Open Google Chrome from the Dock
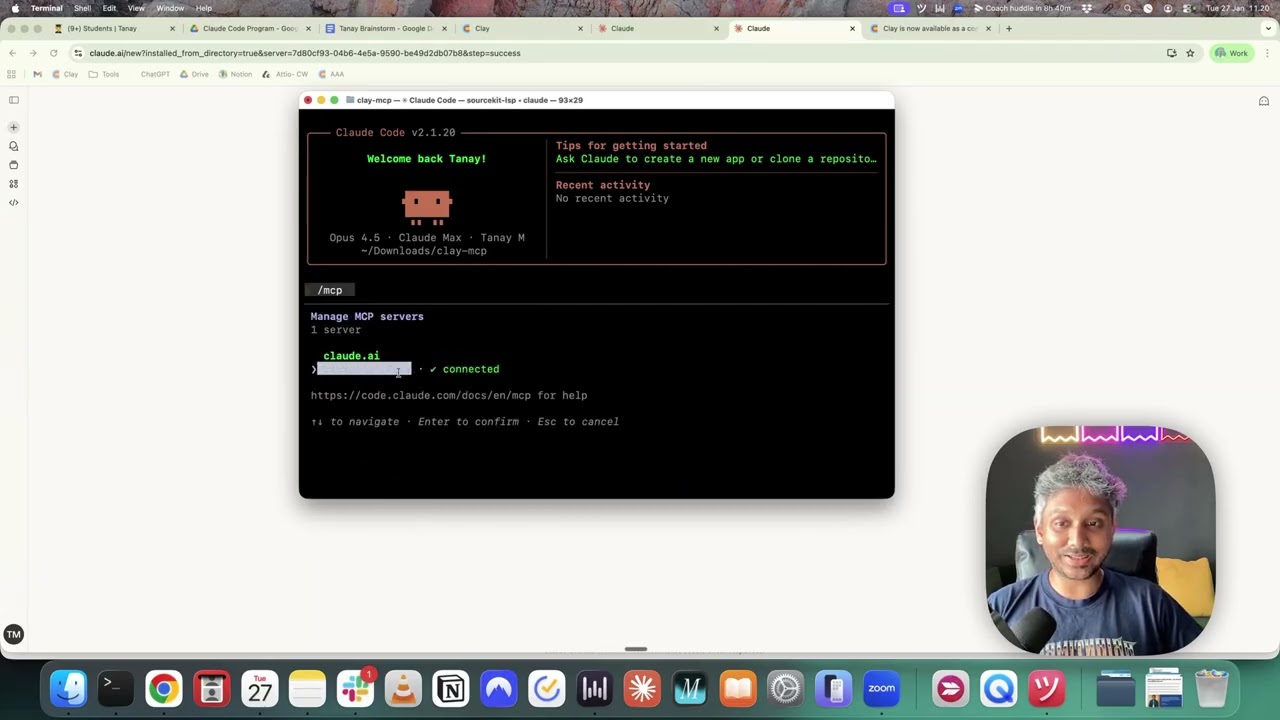This screenshot has width=1280, height=720. click(x=164, y=688)
